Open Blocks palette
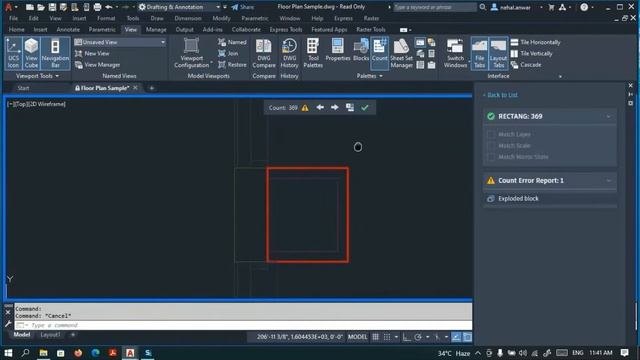The image size is (640, 360). [x=361, y=50]
